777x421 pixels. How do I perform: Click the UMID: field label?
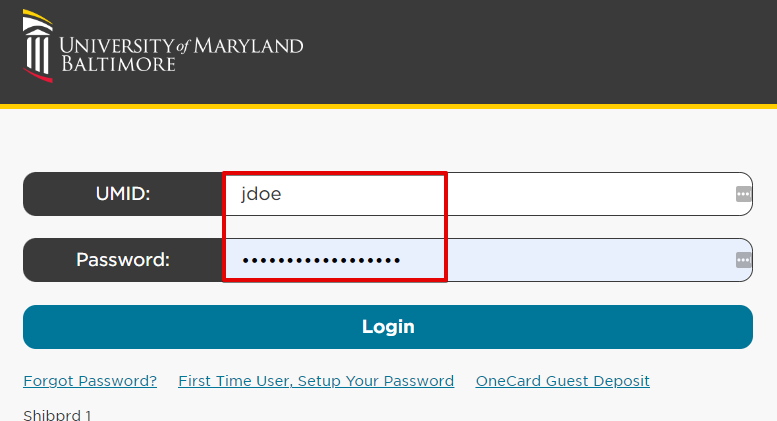tap(122, 194)
